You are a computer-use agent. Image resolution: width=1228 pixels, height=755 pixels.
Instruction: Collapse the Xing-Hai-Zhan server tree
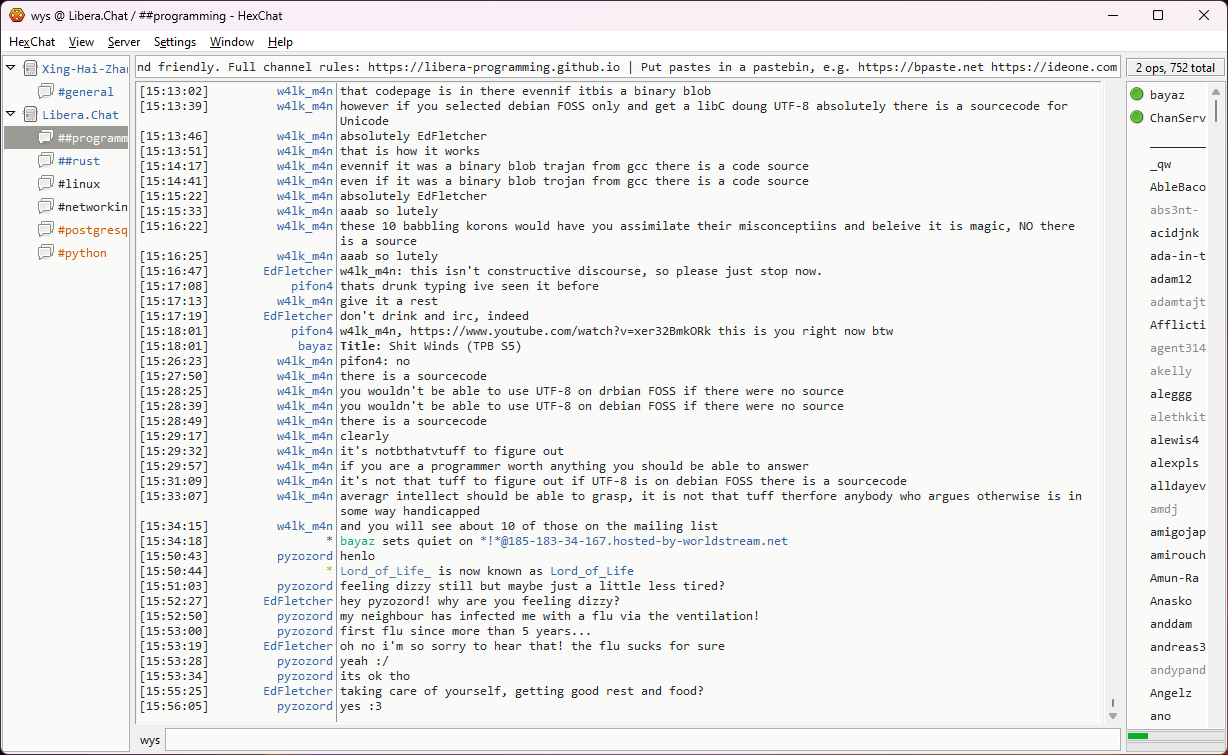11,68
